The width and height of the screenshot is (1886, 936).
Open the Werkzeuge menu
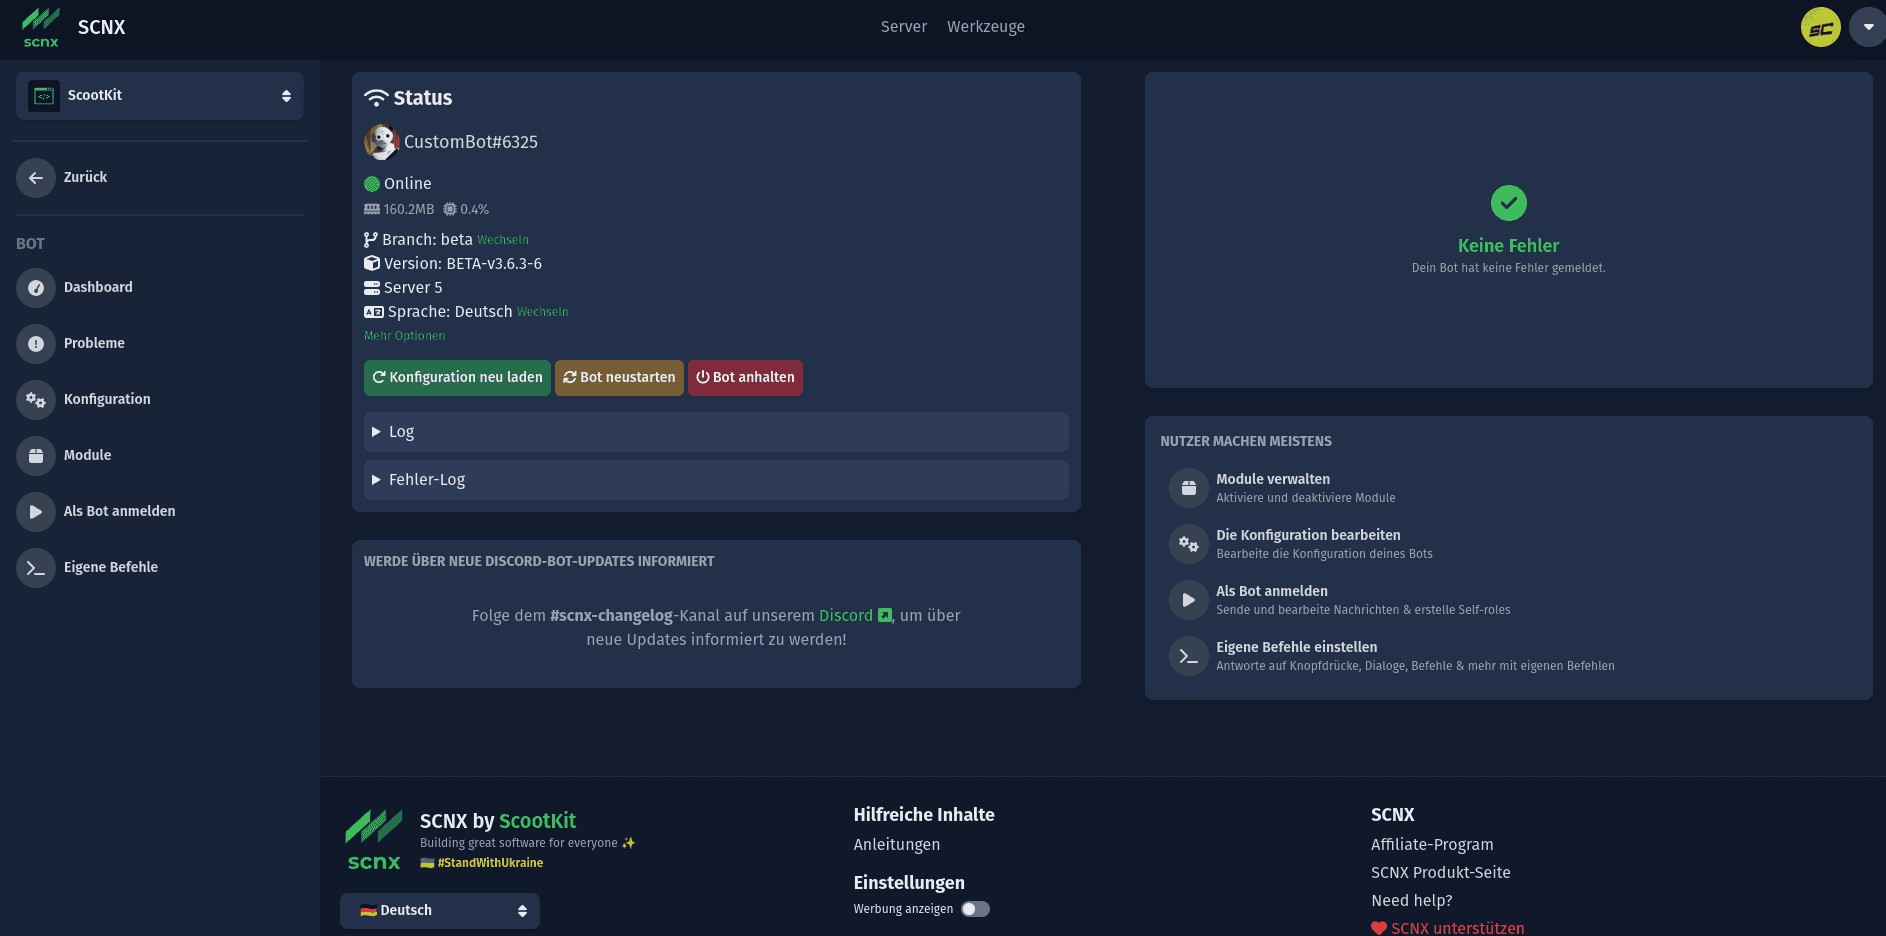click(x=986, y=27)
